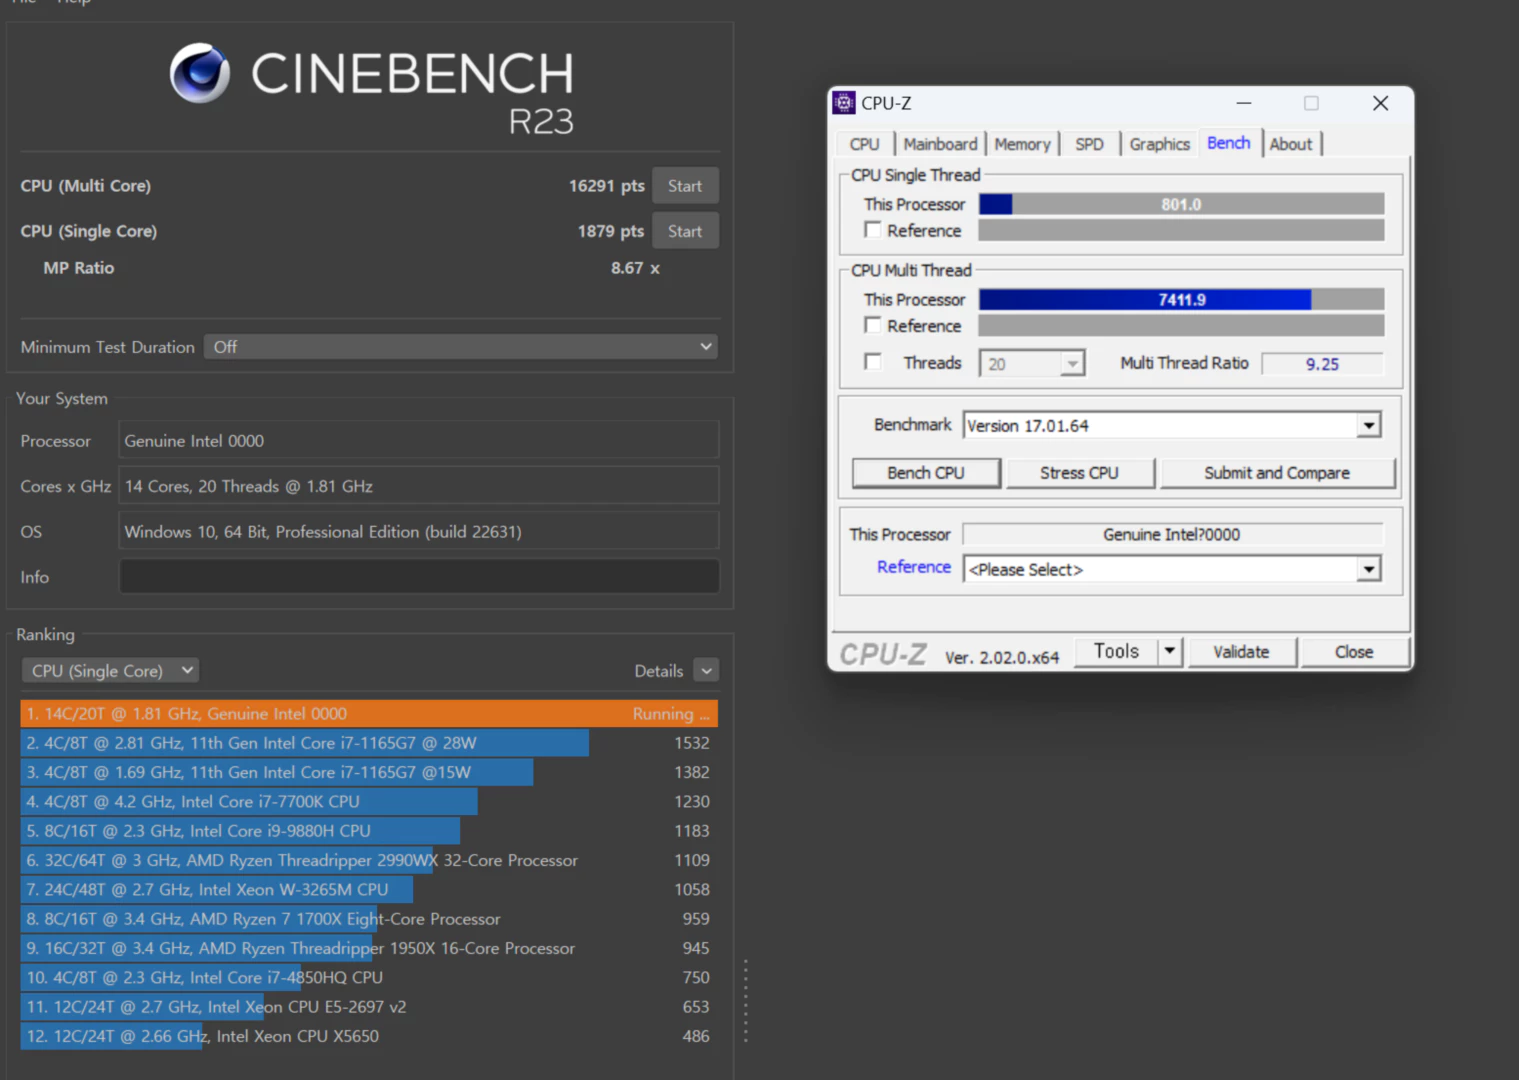Image resolution: width=1519 pixels, height=1080 pixels.
Task: Click Submit and Compare button
Action: pyautogui.click(x=1277, y=473)
